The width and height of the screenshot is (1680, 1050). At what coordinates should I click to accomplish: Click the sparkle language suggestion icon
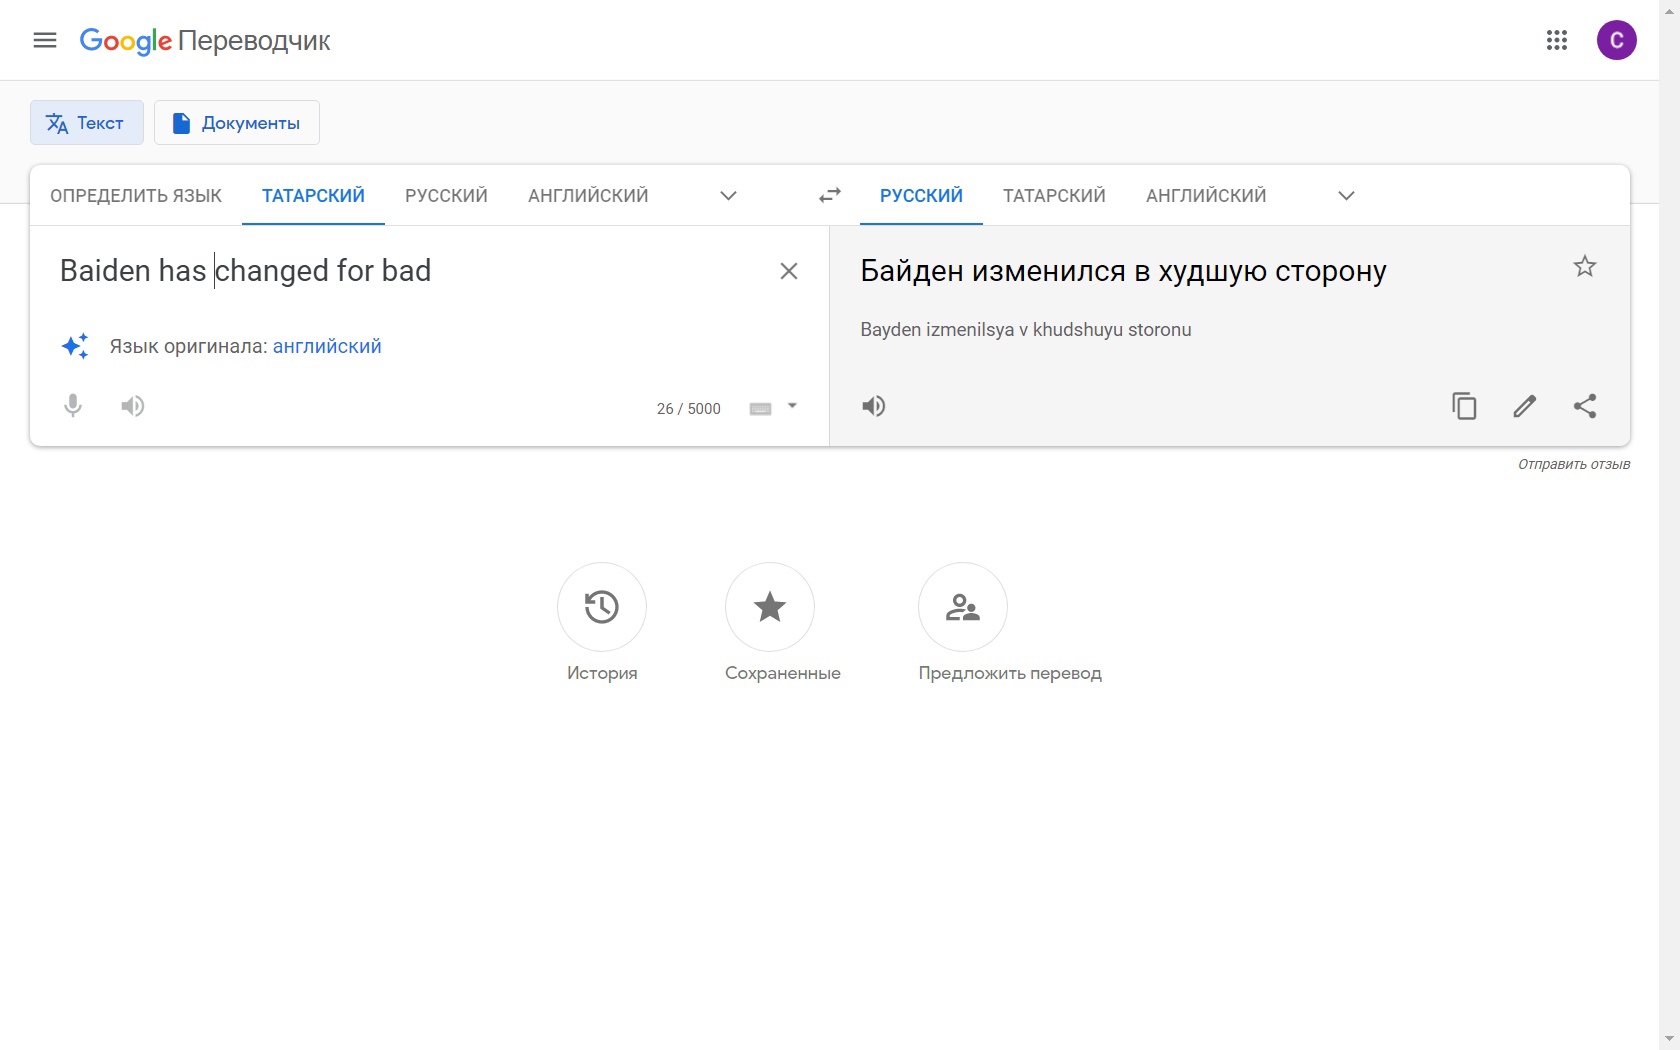tap(75, 346)
